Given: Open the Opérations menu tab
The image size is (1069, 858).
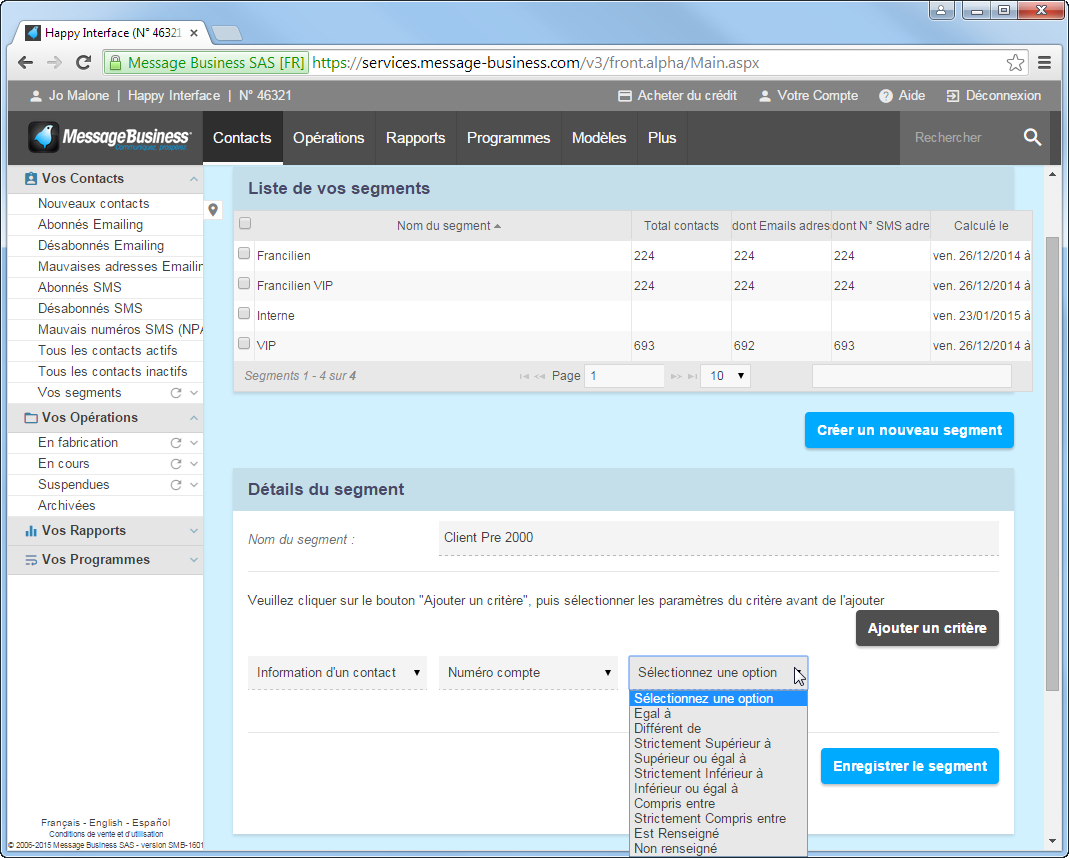Looking at the screenshot, I should (x=328, y=138).
